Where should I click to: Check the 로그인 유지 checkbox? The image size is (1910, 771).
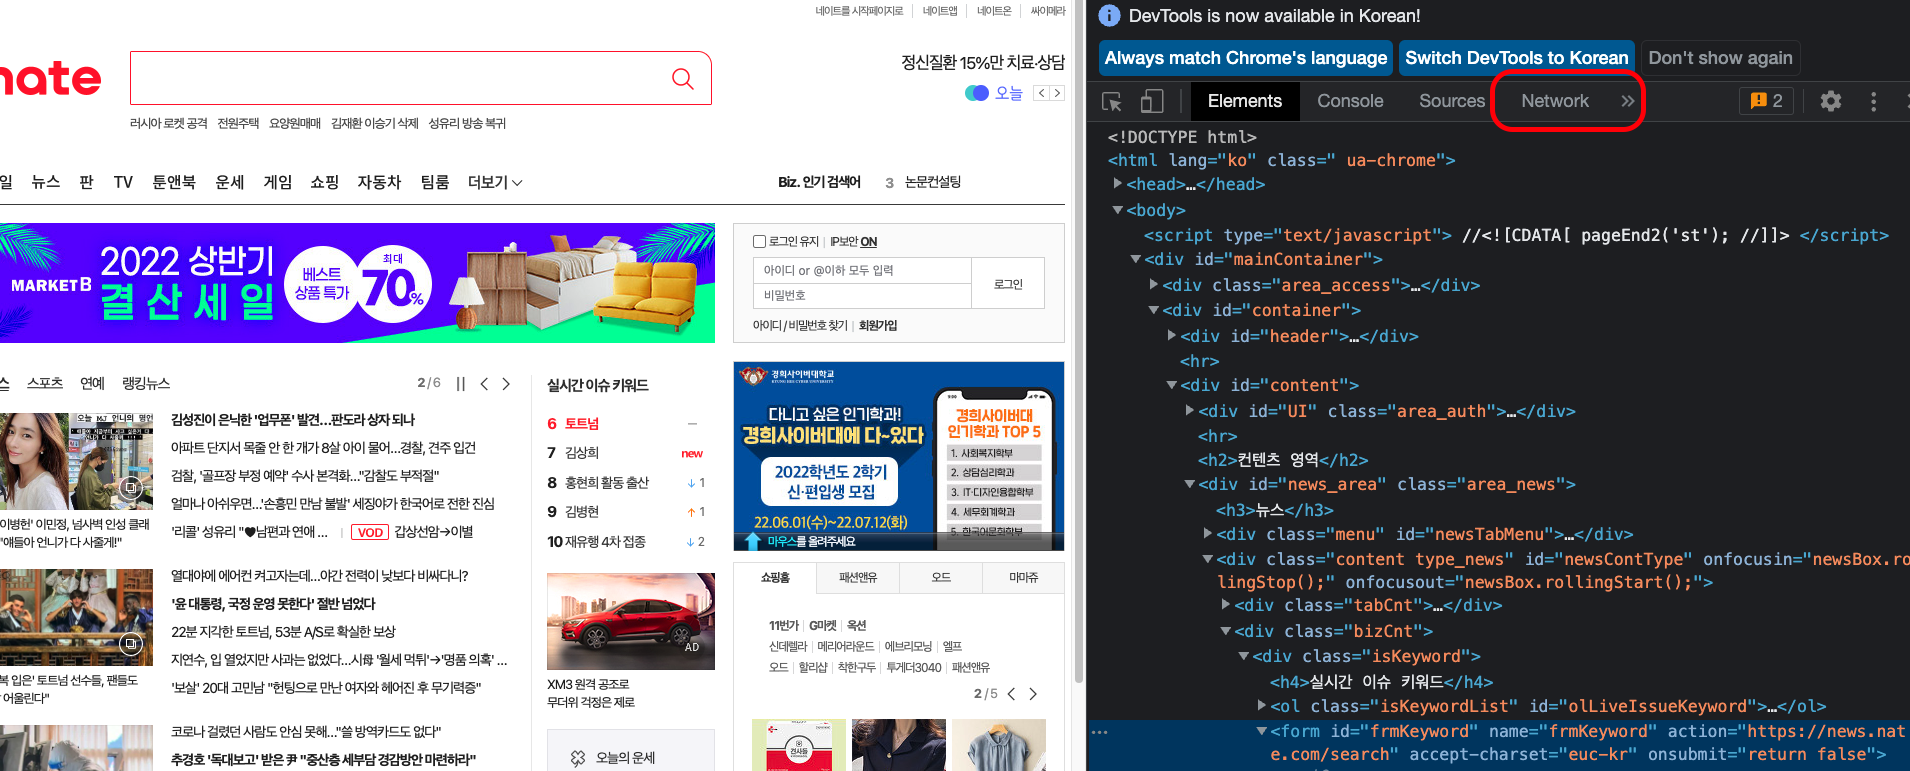tap(759, 241)
